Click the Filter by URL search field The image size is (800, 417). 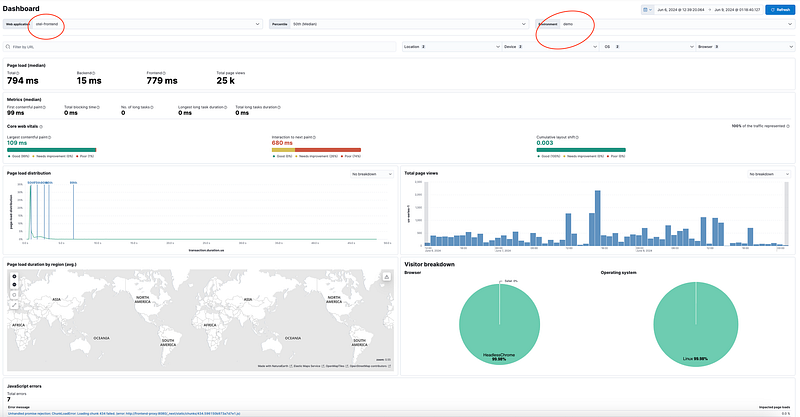(x=199, y=46)
